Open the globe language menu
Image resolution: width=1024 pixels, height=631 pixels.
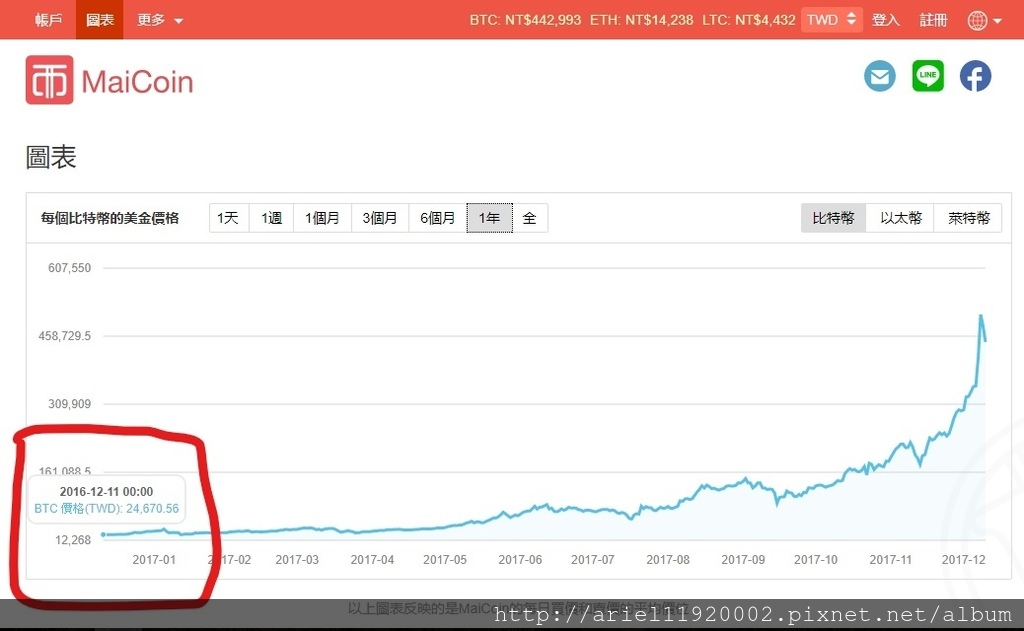[984, 20]
